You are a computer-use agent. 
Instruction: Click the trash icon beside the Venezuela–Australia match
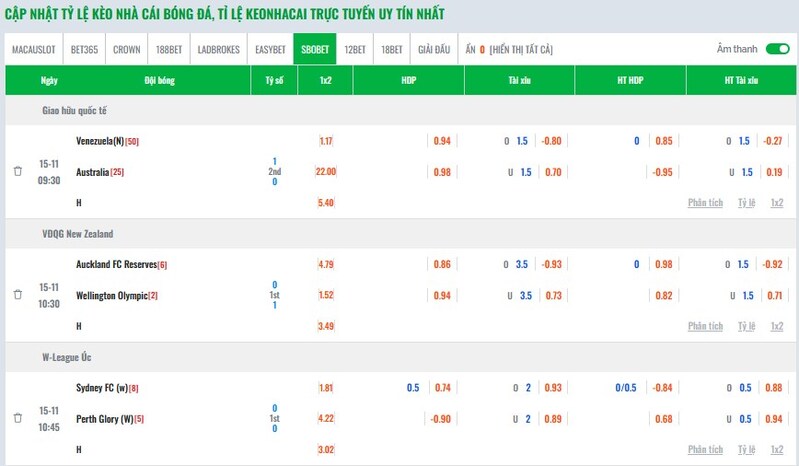coord(17,172)
